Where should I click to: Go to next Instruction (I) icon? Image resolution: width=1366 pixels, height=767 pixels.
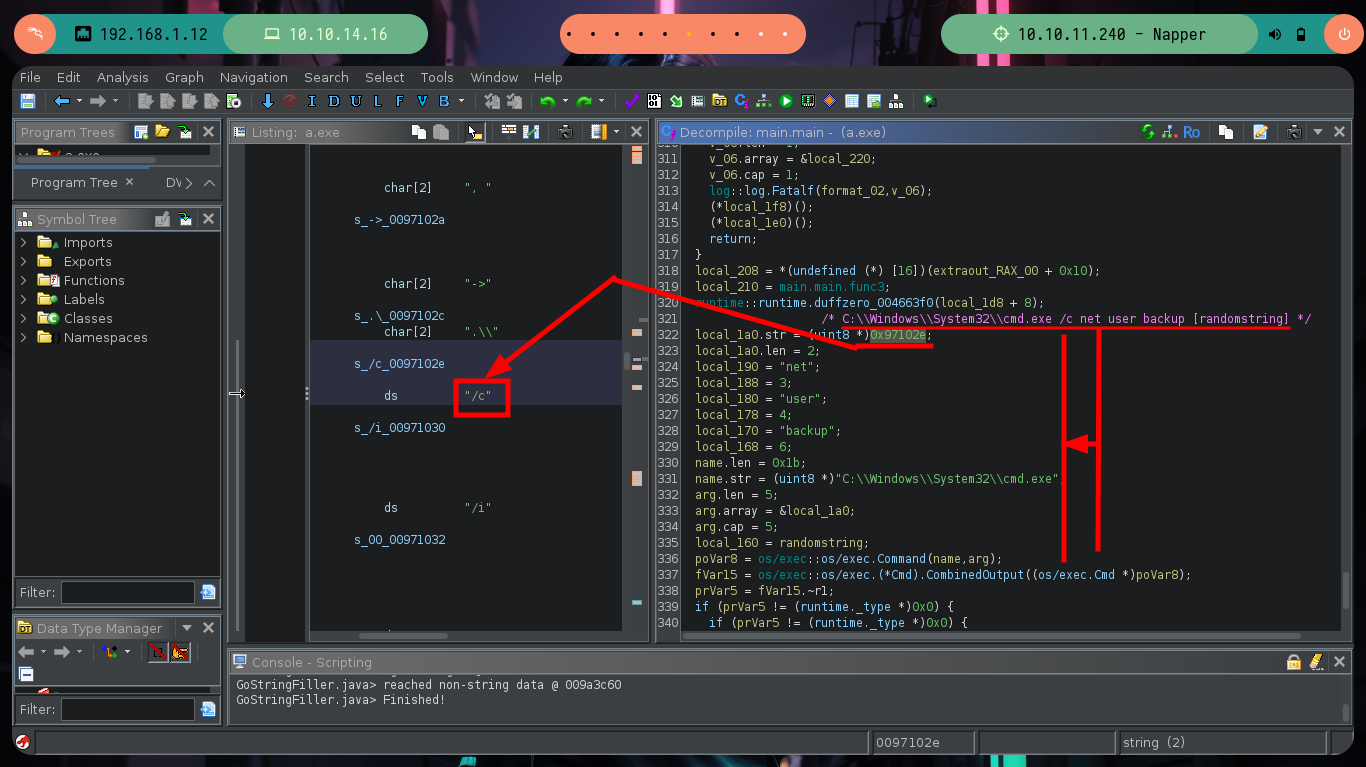[312, 101]
